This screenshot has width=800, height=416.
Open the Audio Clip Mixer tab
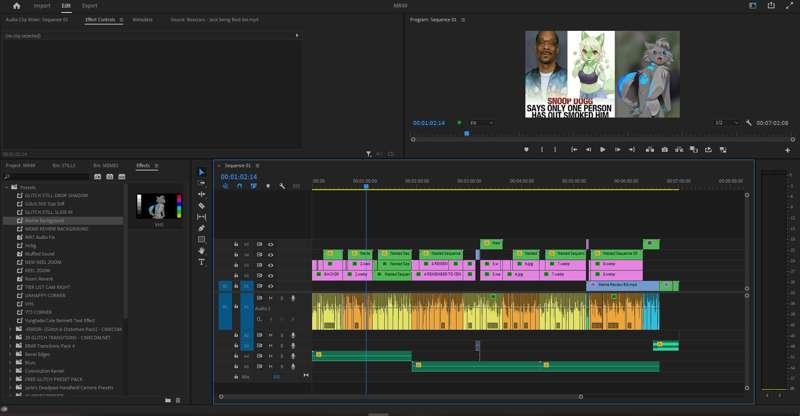pos(37,20)
